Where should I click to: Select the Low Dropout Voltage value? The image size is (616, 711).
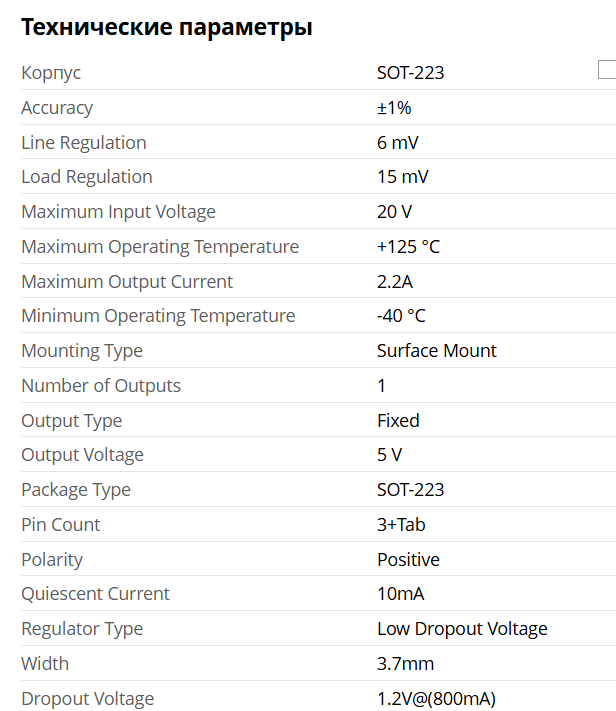[462, 629]
